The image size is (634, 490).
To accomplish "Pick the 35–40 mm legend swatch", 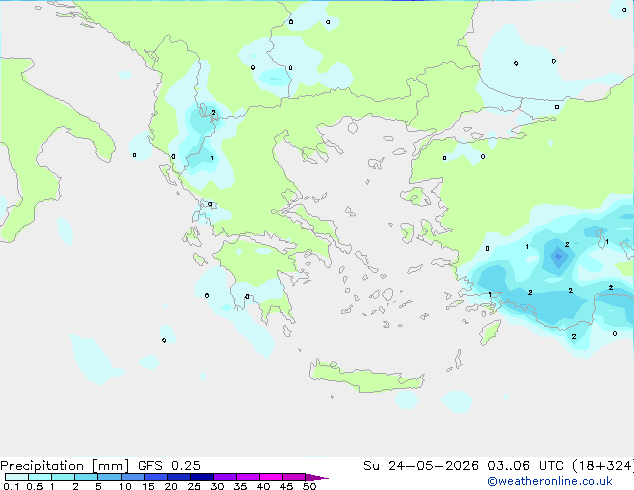I will click(248, 477).
